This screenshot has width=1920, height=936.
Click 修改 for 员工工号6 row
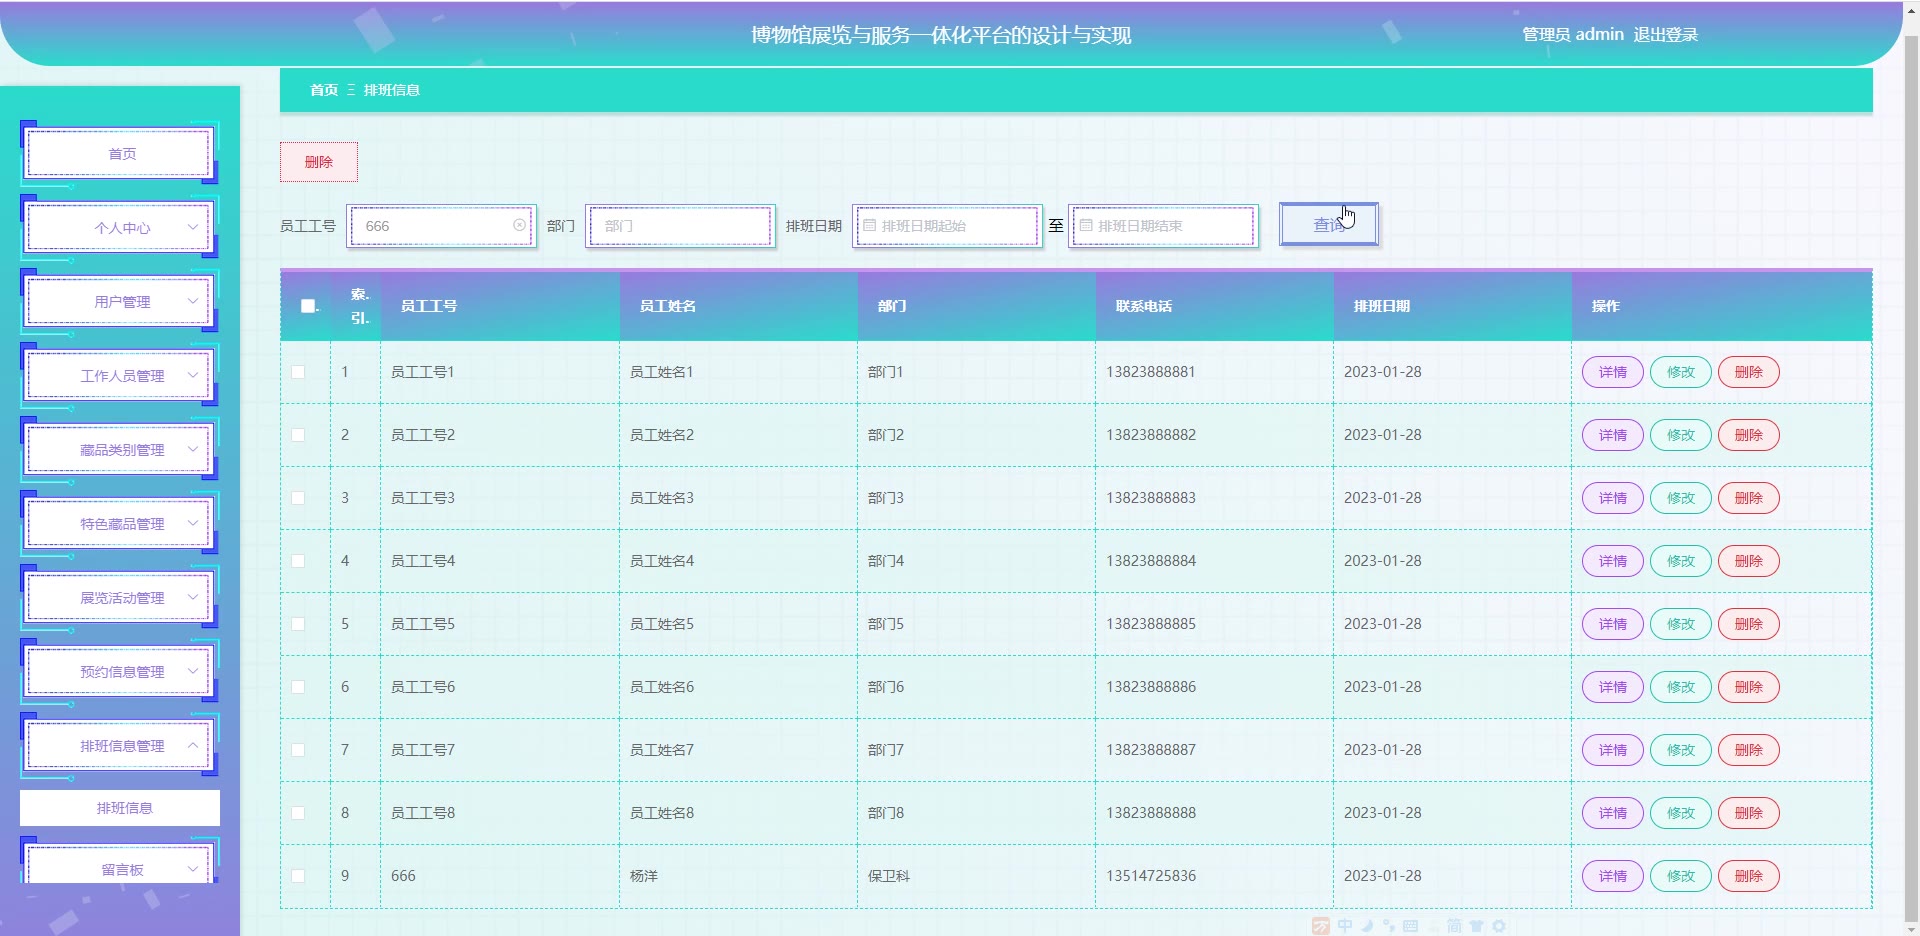(1681, 687)
